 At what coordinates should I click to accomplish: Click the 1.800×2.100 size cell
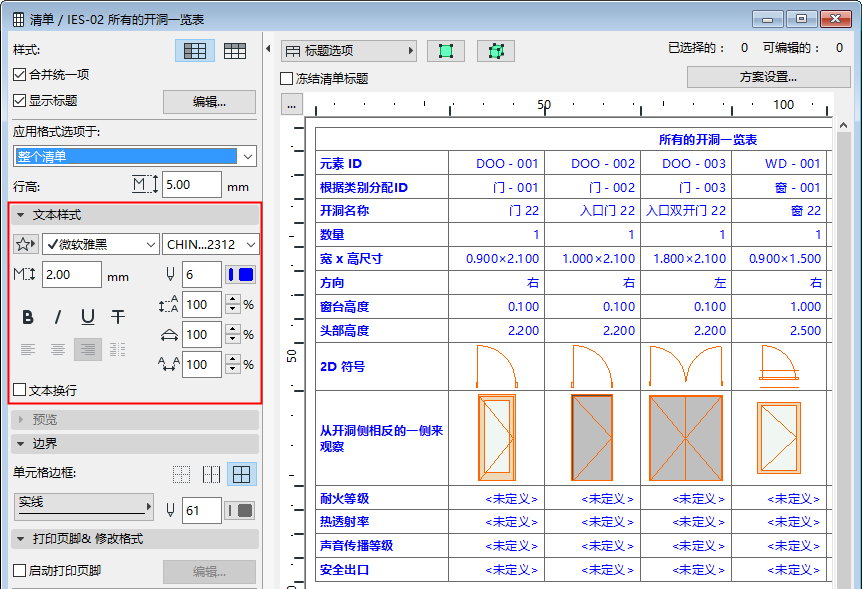pyautogui.click(x=686, y=258)
